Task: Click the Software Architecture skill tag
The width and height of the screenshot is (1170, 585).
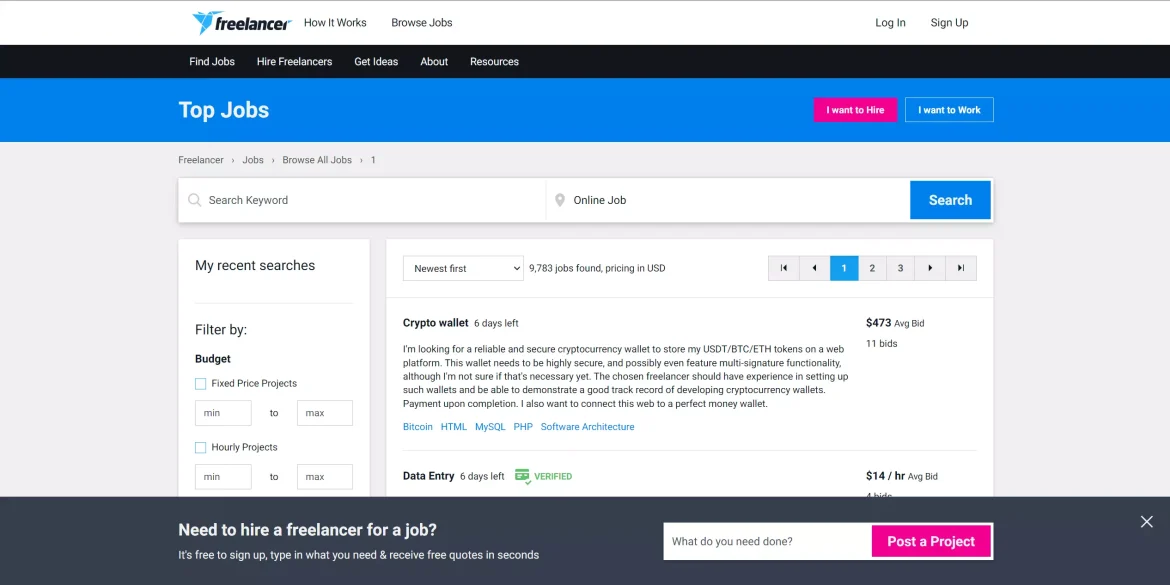Action: click(x=587, y=427)
